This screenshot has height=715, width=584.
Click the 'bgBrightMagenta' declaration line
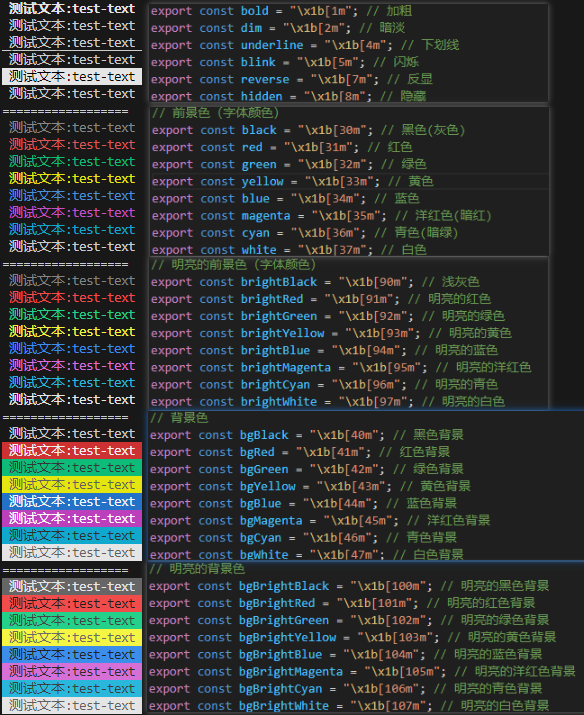click(362, 672)
